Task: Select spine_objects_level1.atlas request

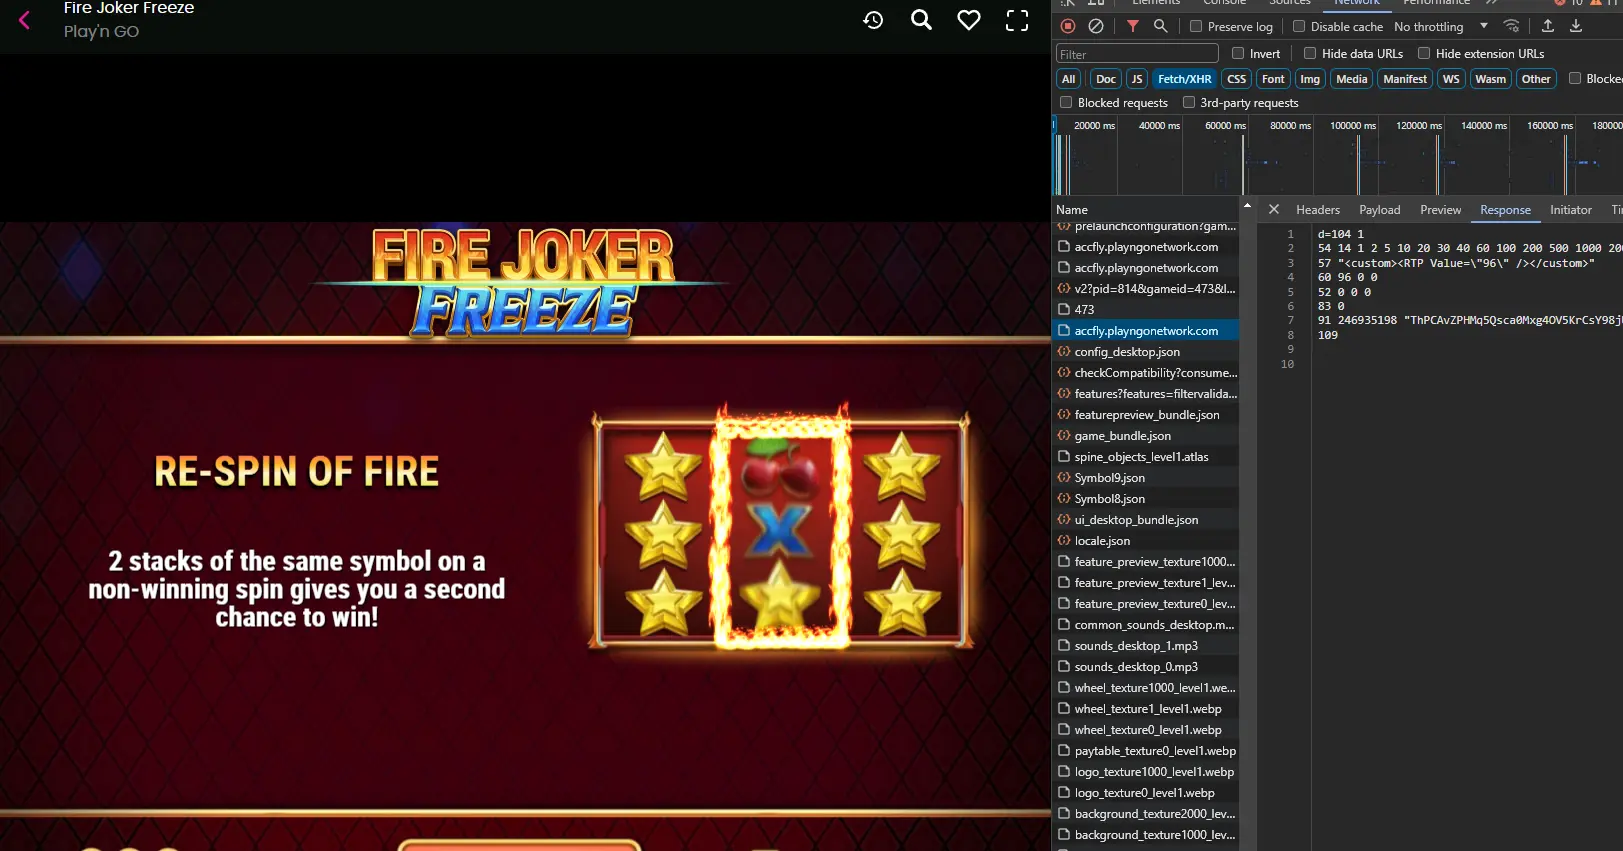Action: click(1147, 457)
